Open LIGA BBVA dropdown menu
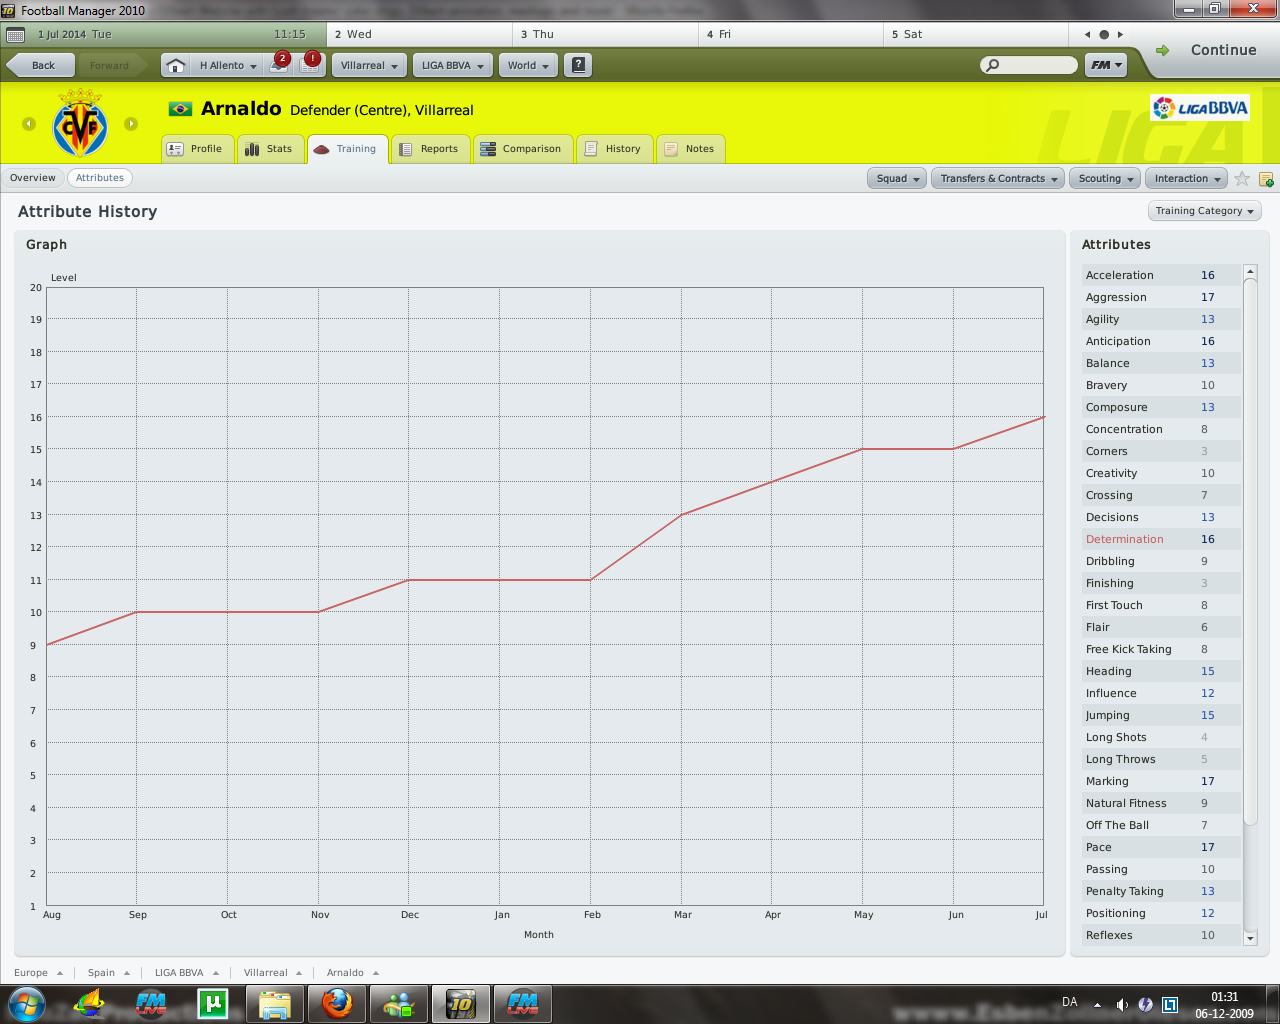Screen dimensions: 1280x1024 click(x=452, y=65)
